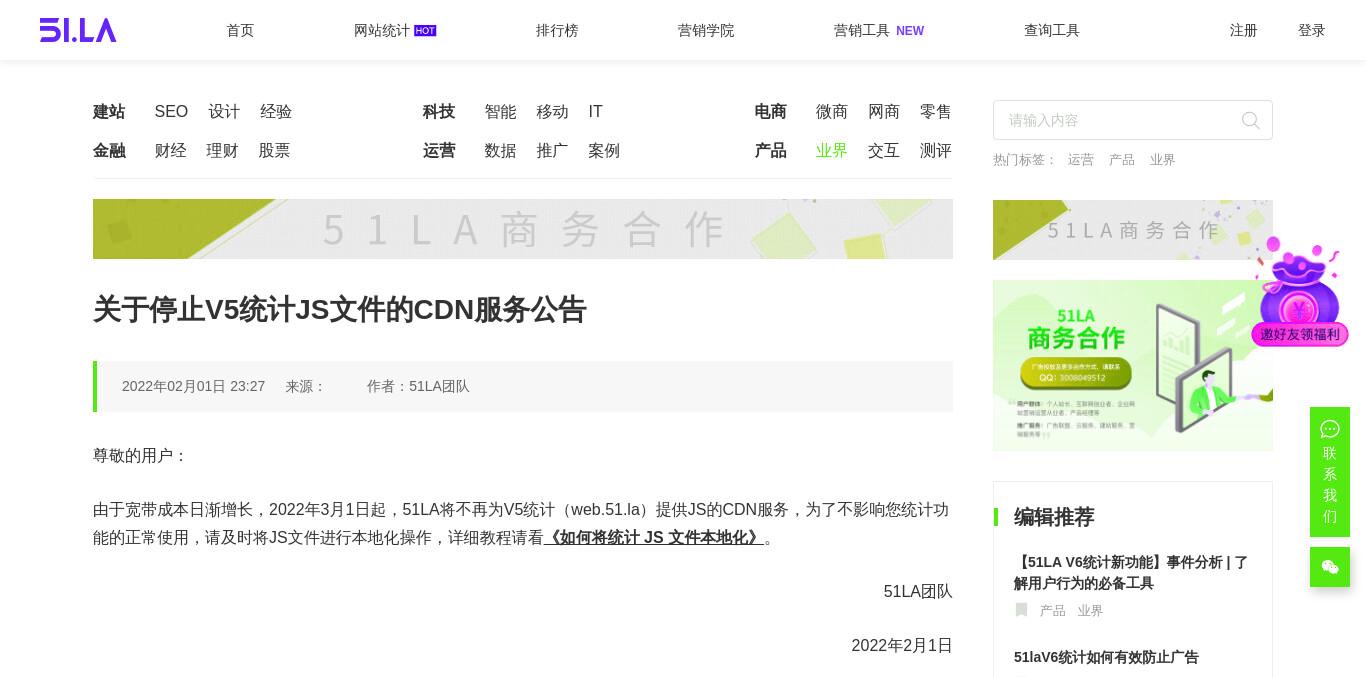Click the 编辑推荐 section heading
Image resolution: width=1366 pixels, height=677 pixels.
[x=1054, y=517]
